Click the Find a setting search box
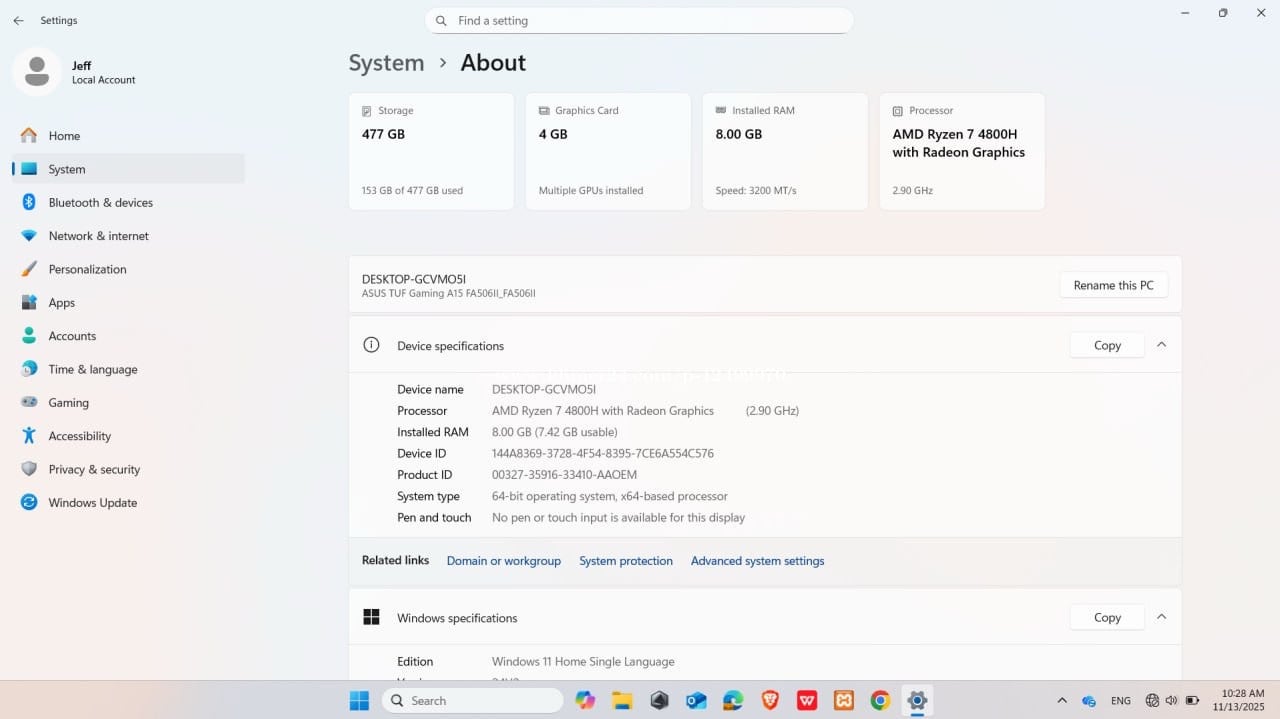This screenshot has height=719, width=1280. 639,20
